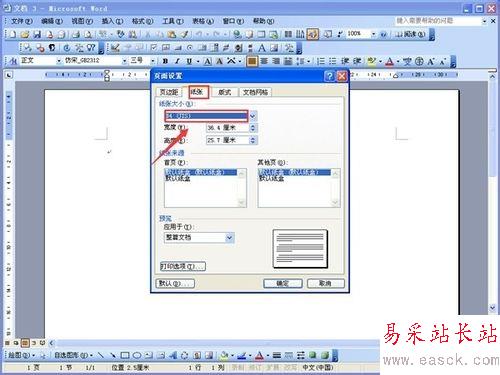Adjust the paper height spinner

[x=253, y=140]
